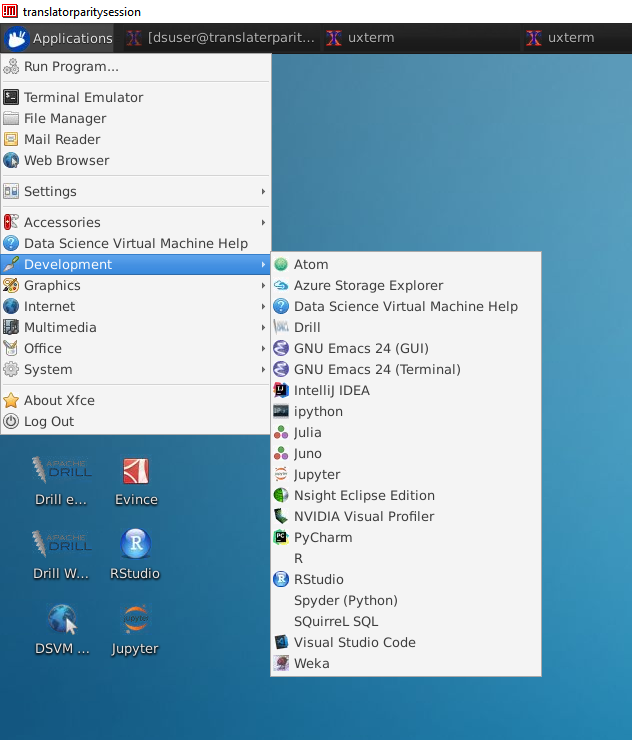Launch Visual Studio Code from submenu
Viewport: 632px width, 740px height.
[x=354, y=643]
